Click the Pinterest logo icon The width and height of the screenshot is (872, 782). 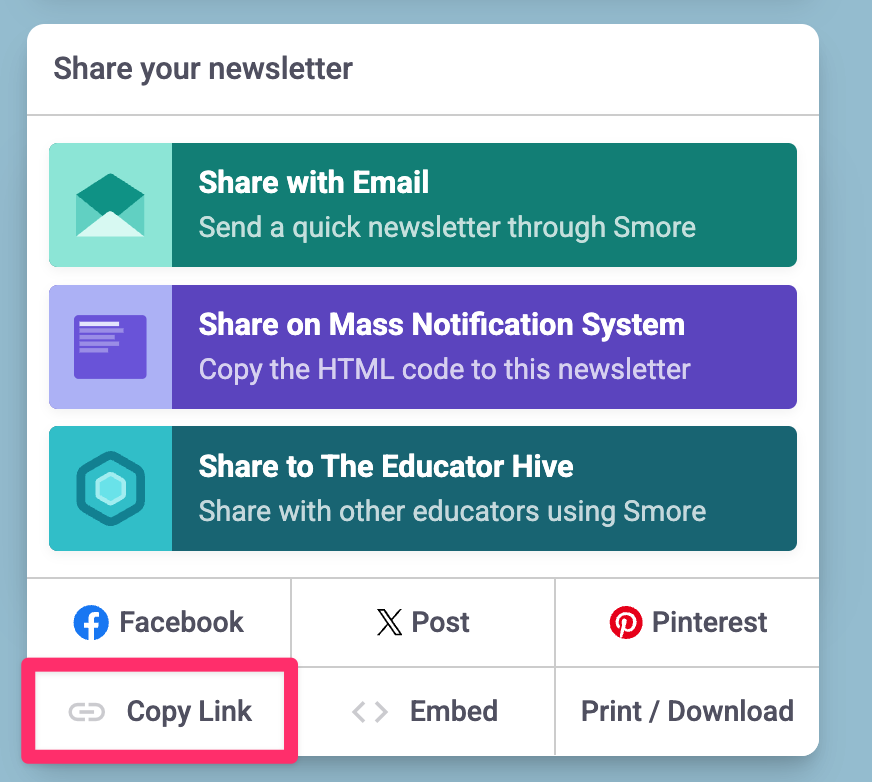click(626, 623)
